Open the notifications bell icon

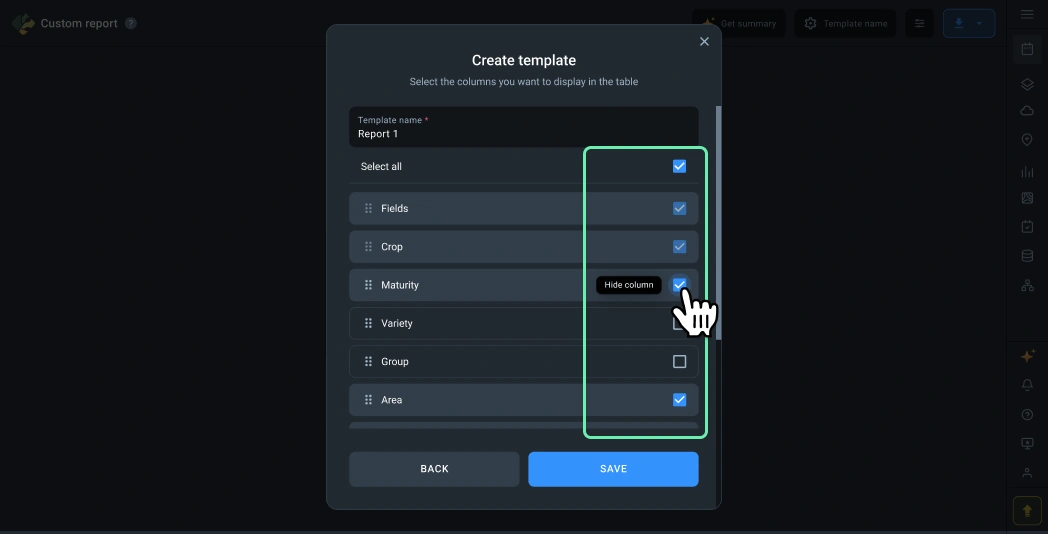click(x=1027, y=385)
